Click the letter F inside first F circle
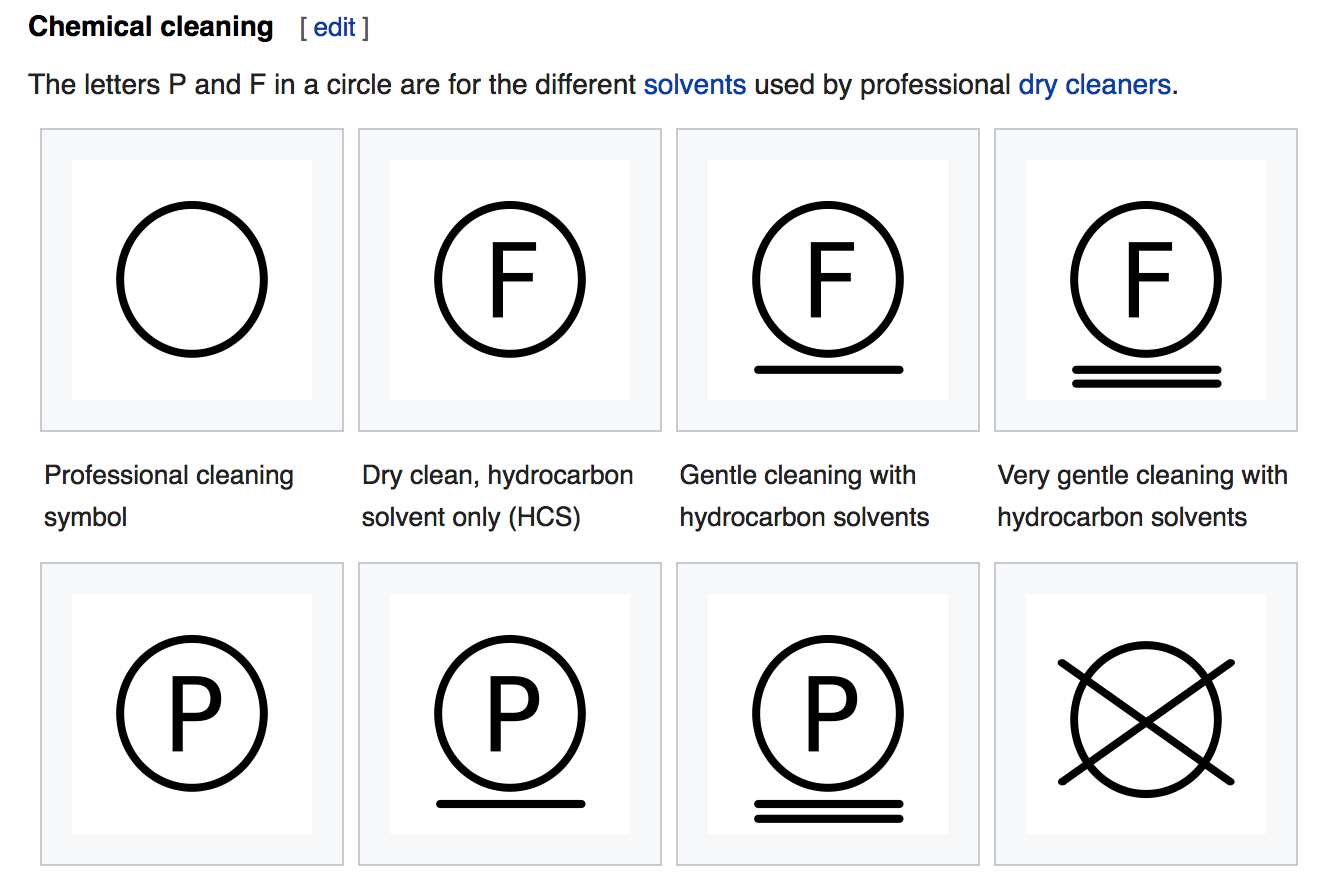The width and height of the screenshot is (1328, 888). pyautogui.click(x=511, y=280)
